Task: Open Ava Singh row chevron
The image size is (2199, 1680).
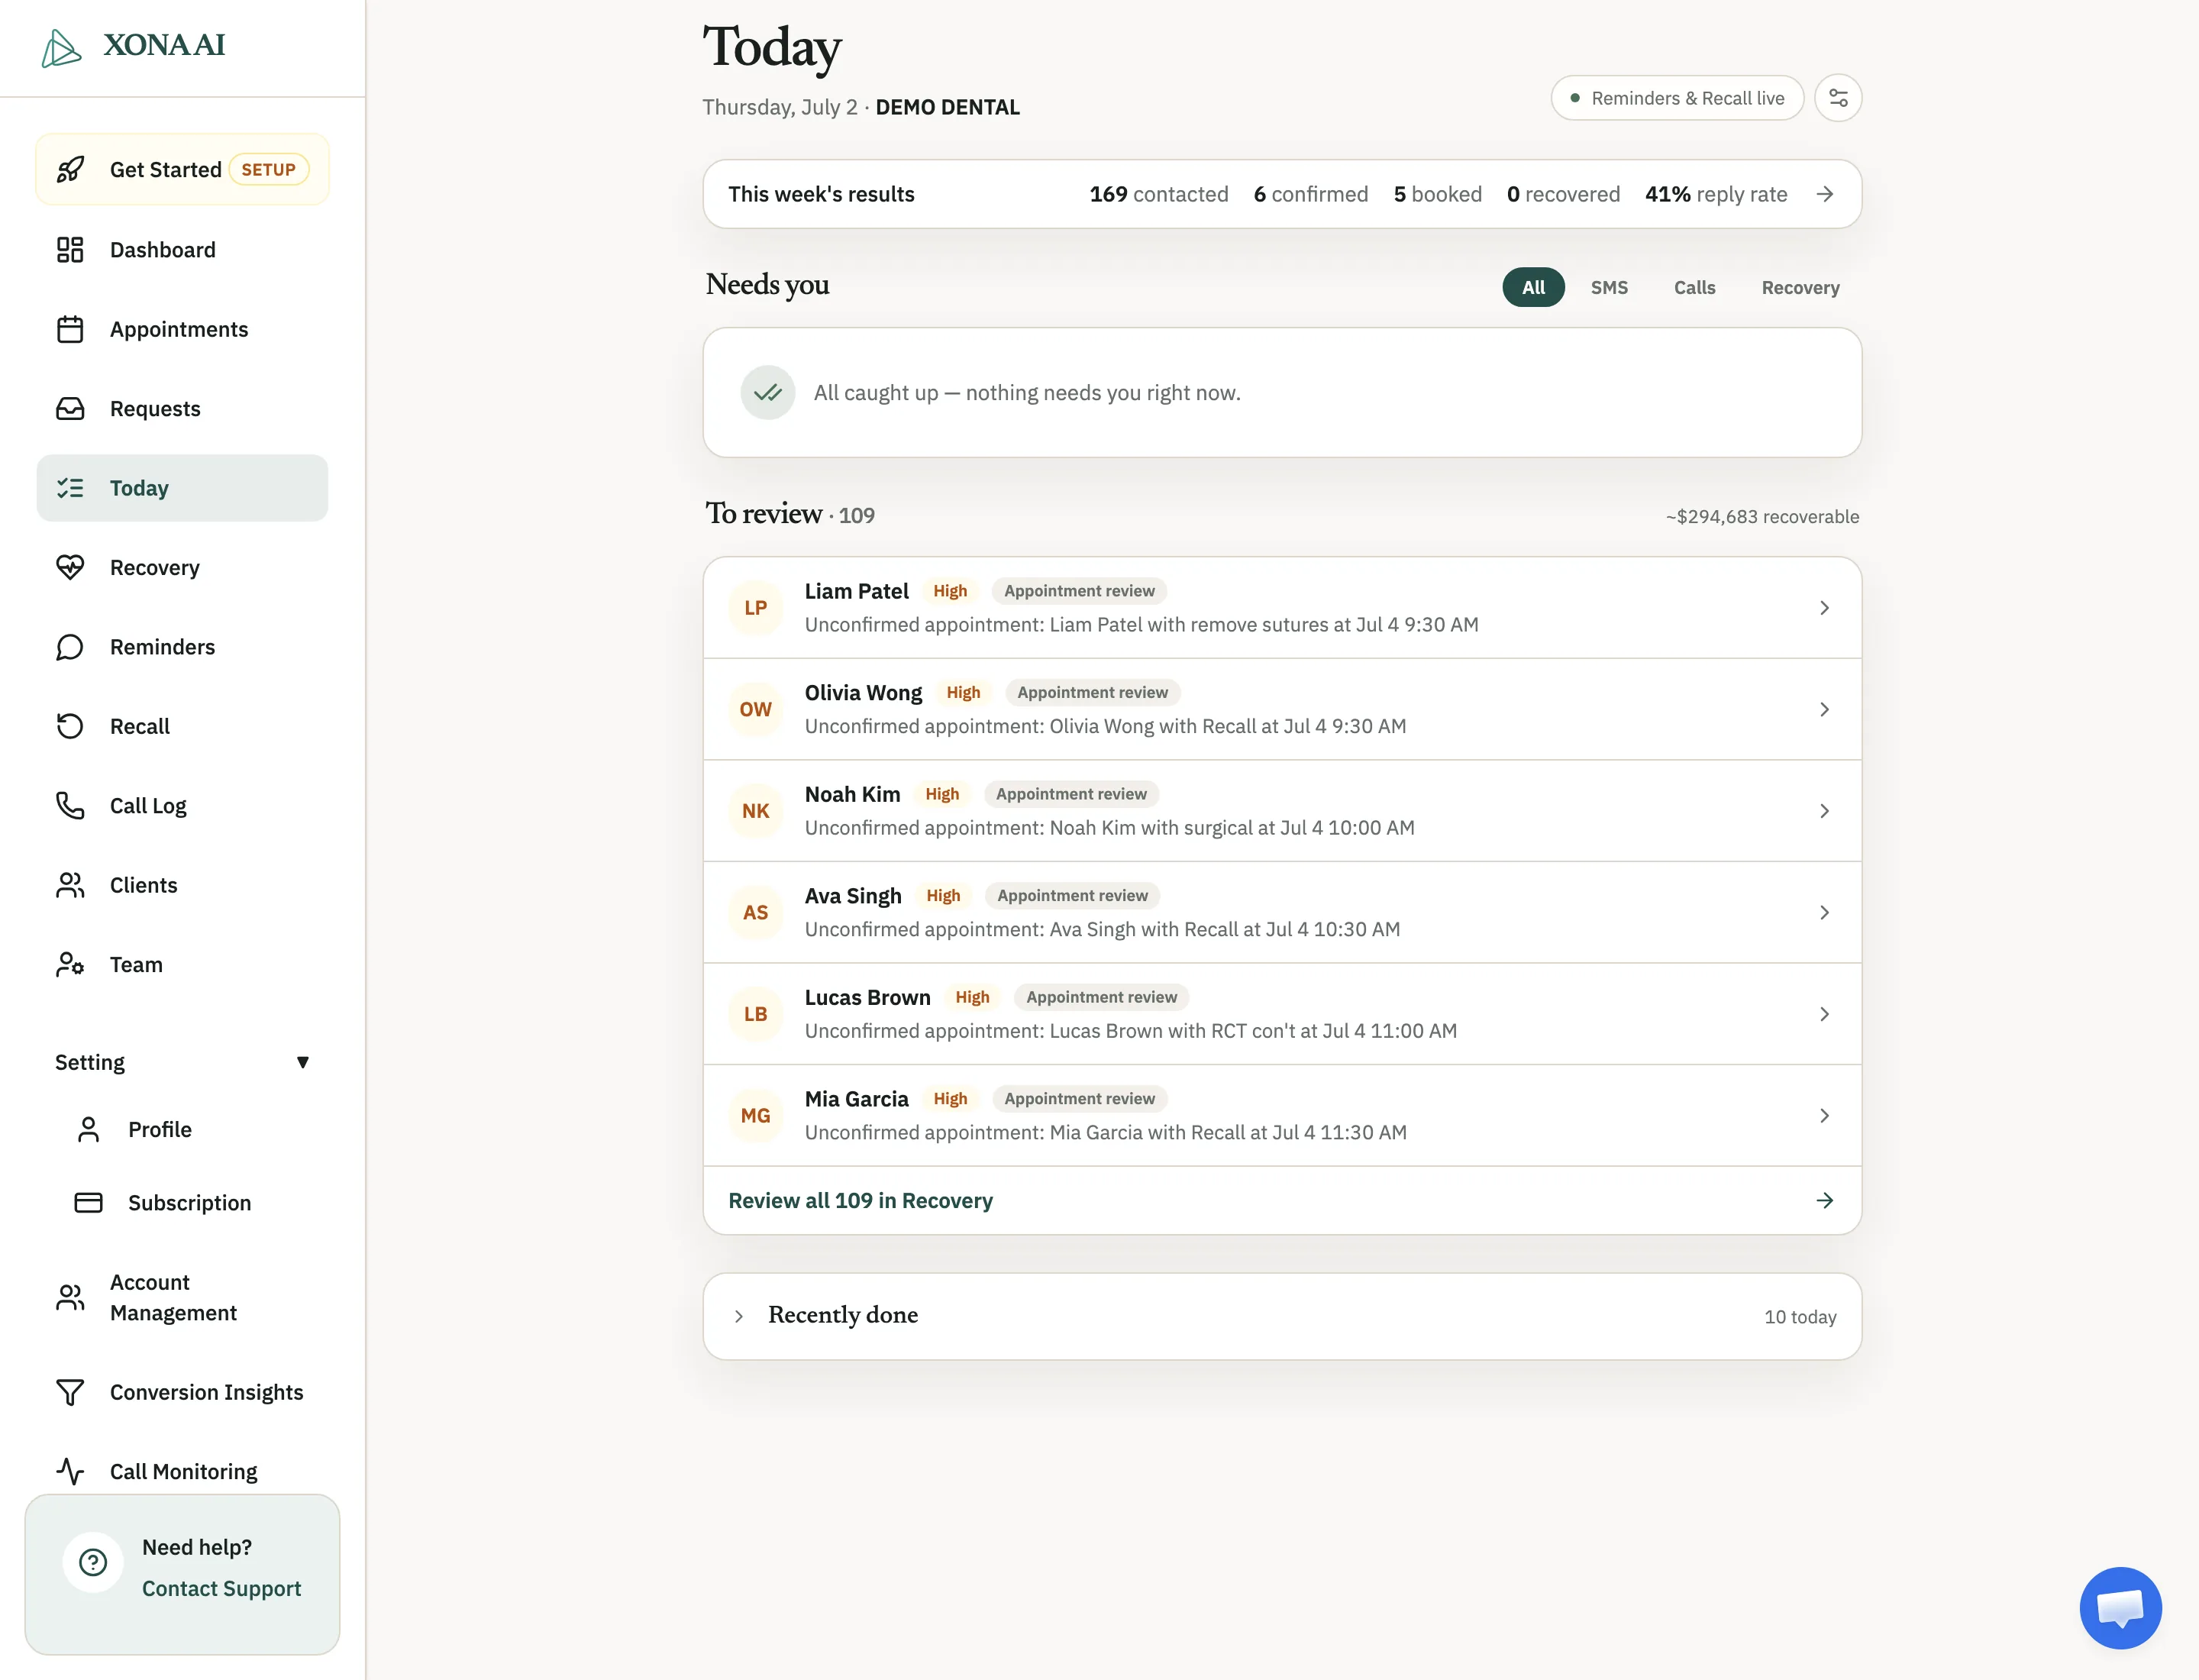Action: [x=1825, y=912]
